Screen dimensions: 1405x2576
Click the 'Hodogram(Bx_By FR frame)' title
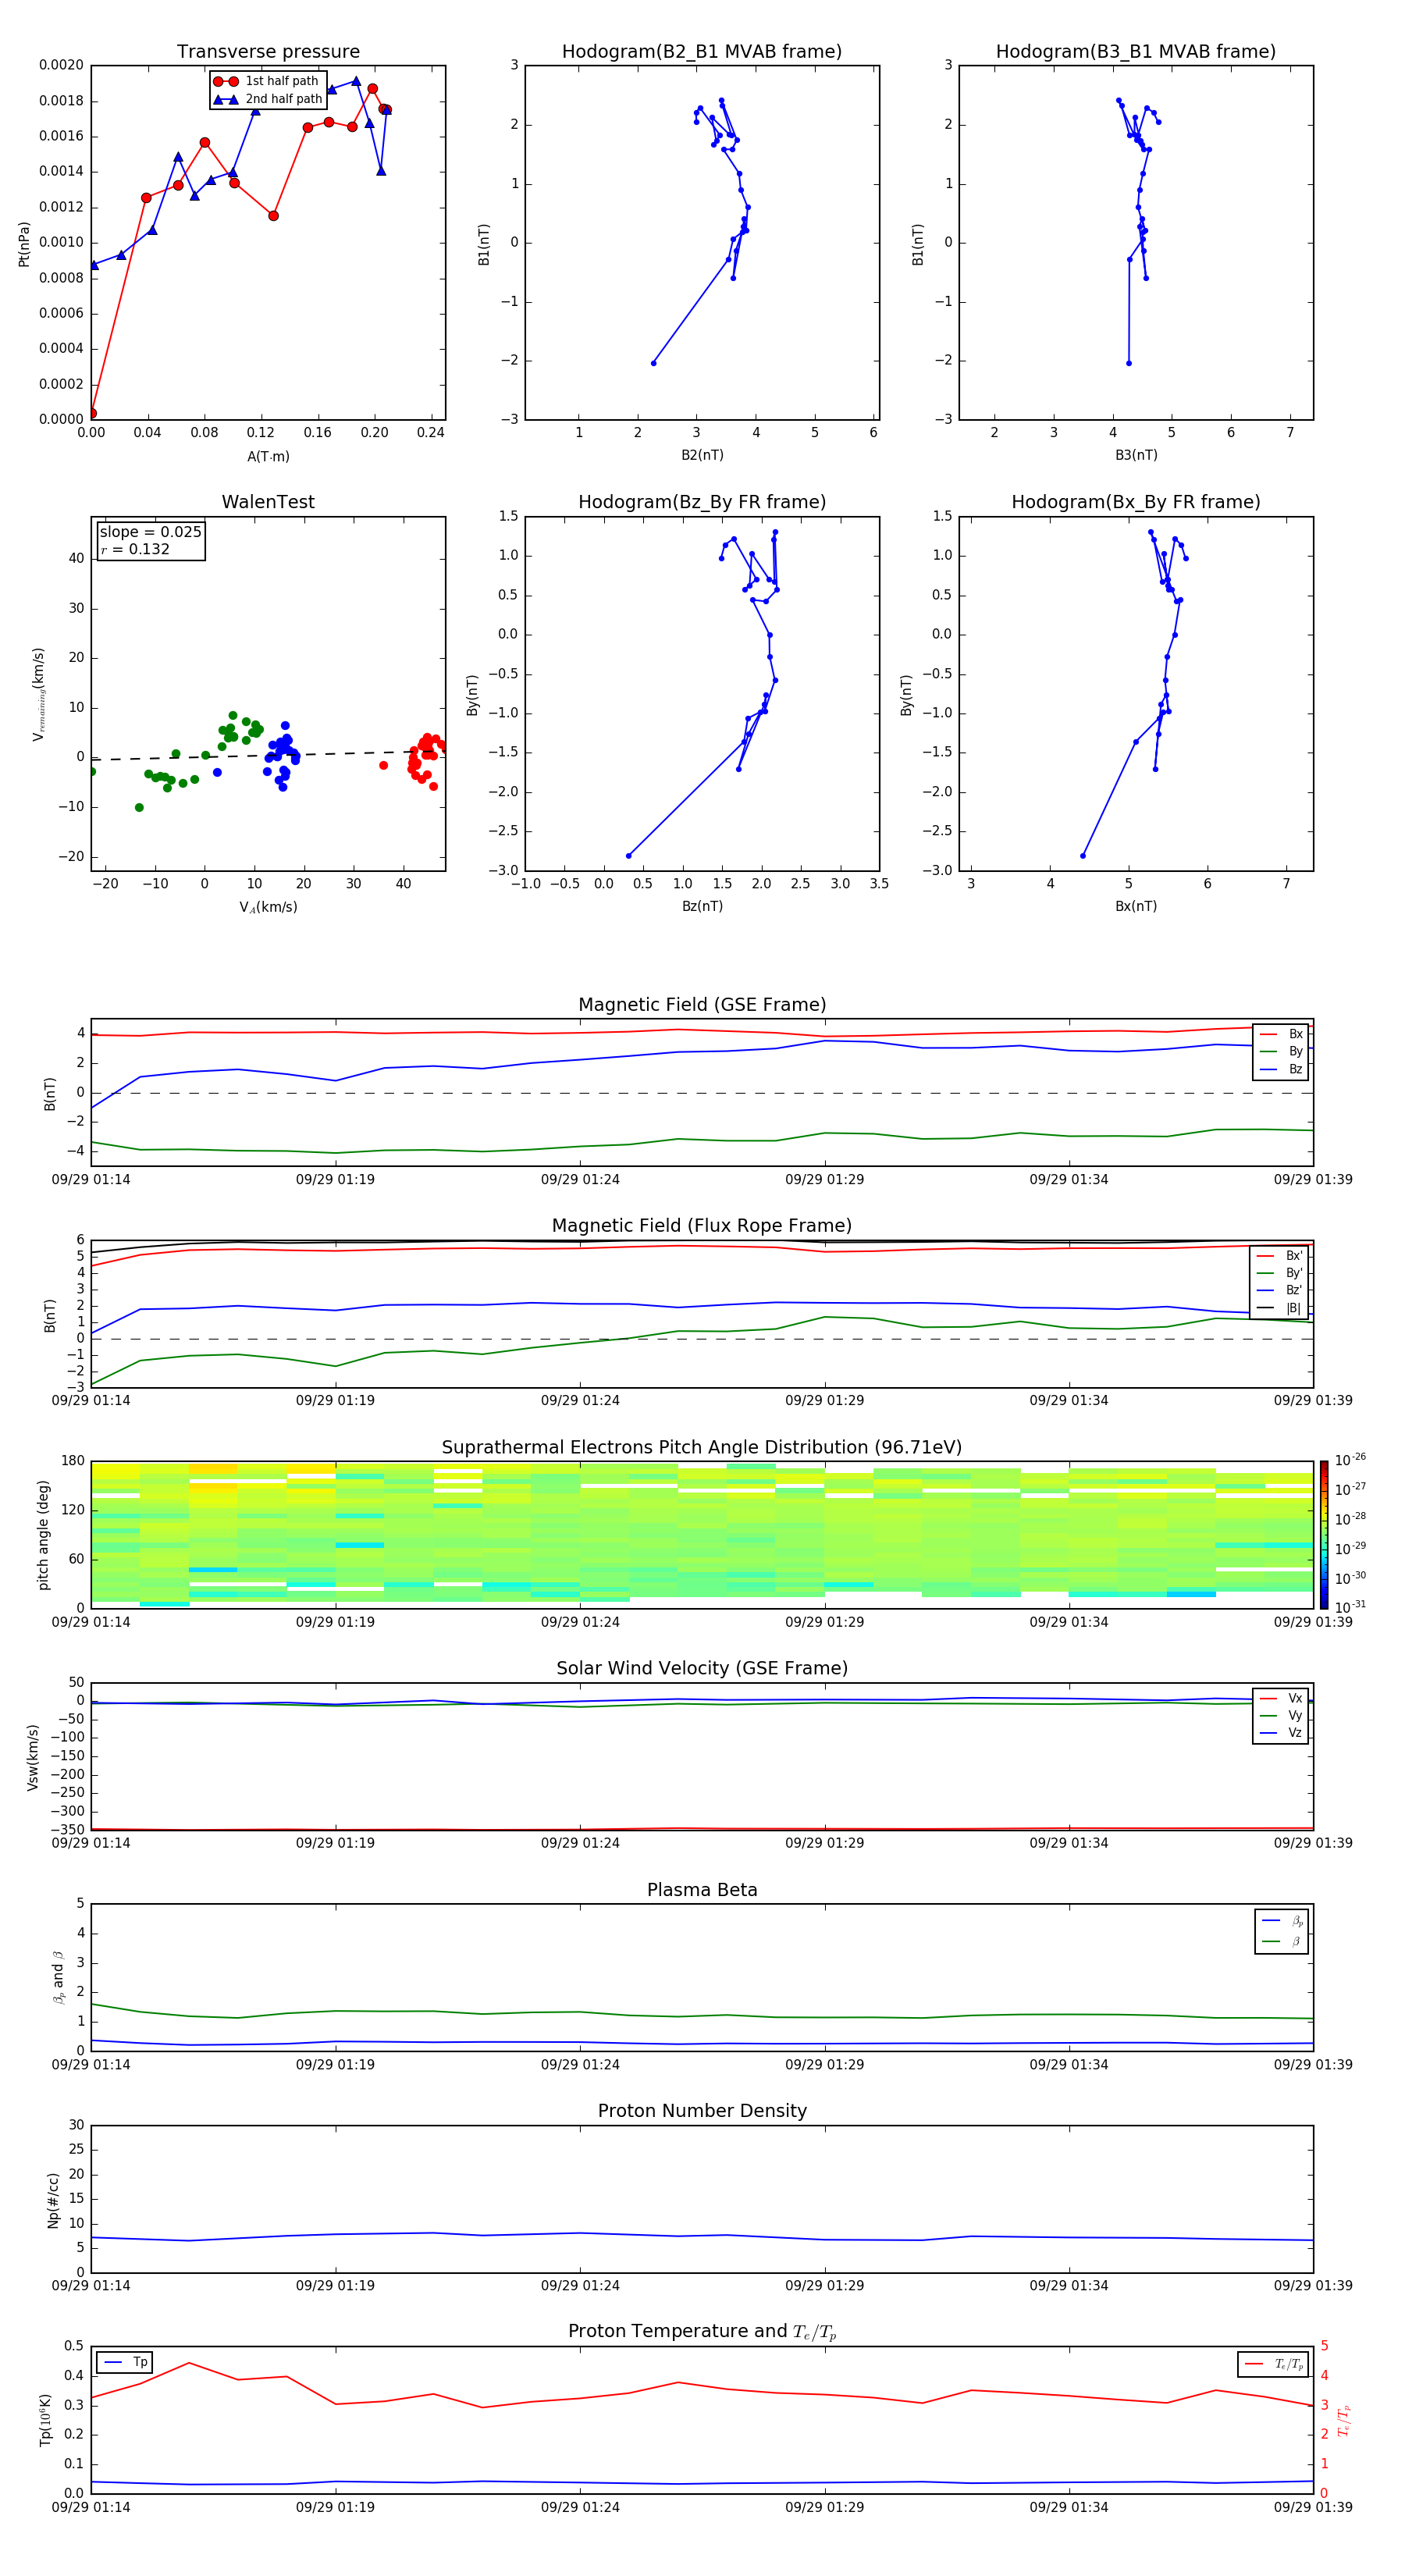tap(1136, 502)
